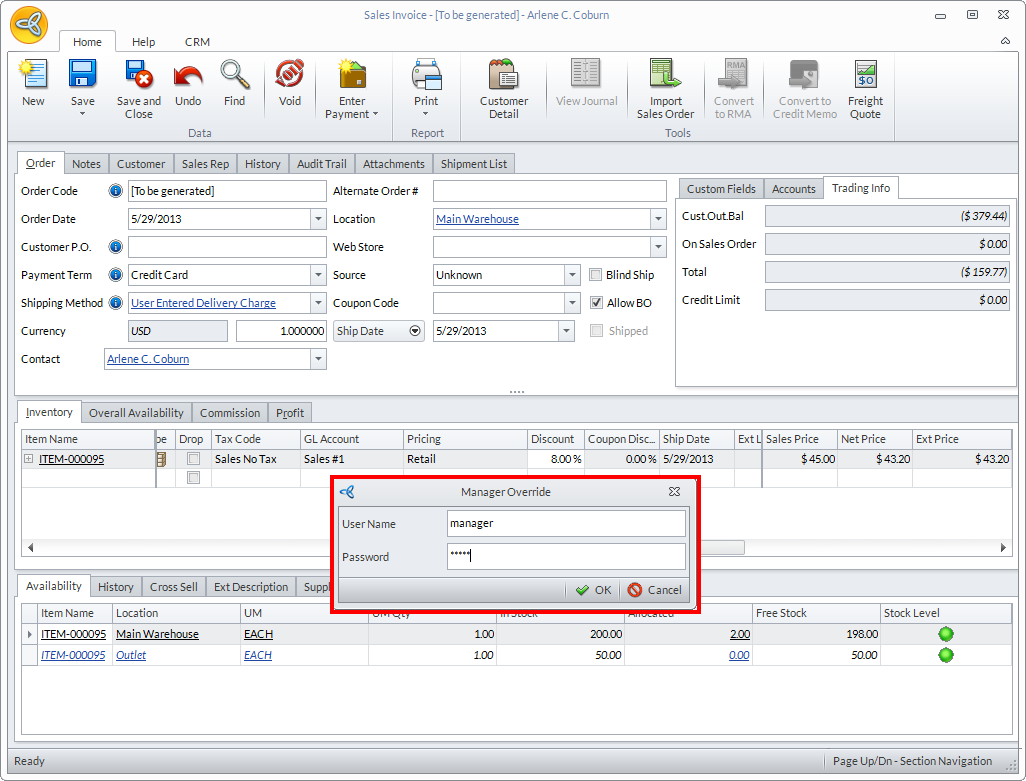
Task: Uncheck the Allow BO checkbox
Action: tap(596, 303)
